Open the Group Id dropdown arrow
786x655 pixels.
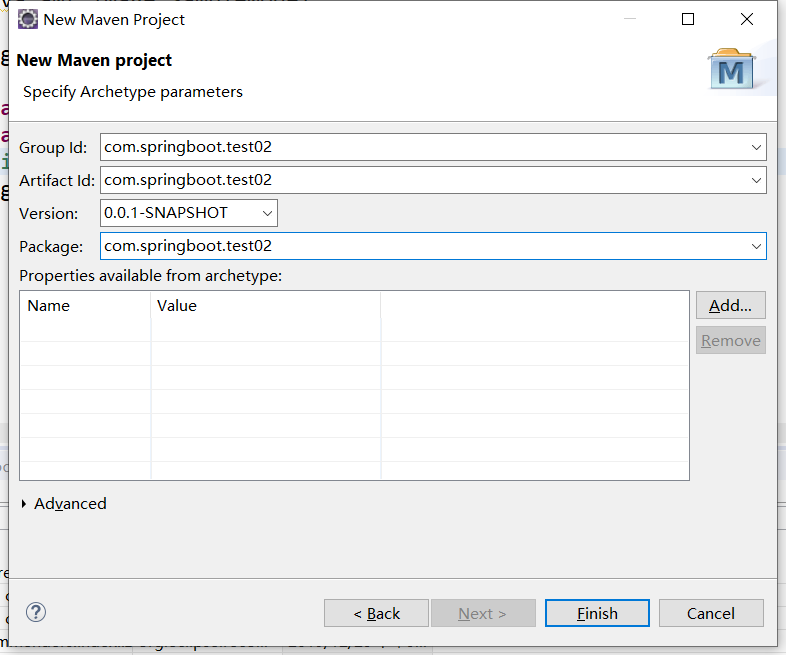756,147
